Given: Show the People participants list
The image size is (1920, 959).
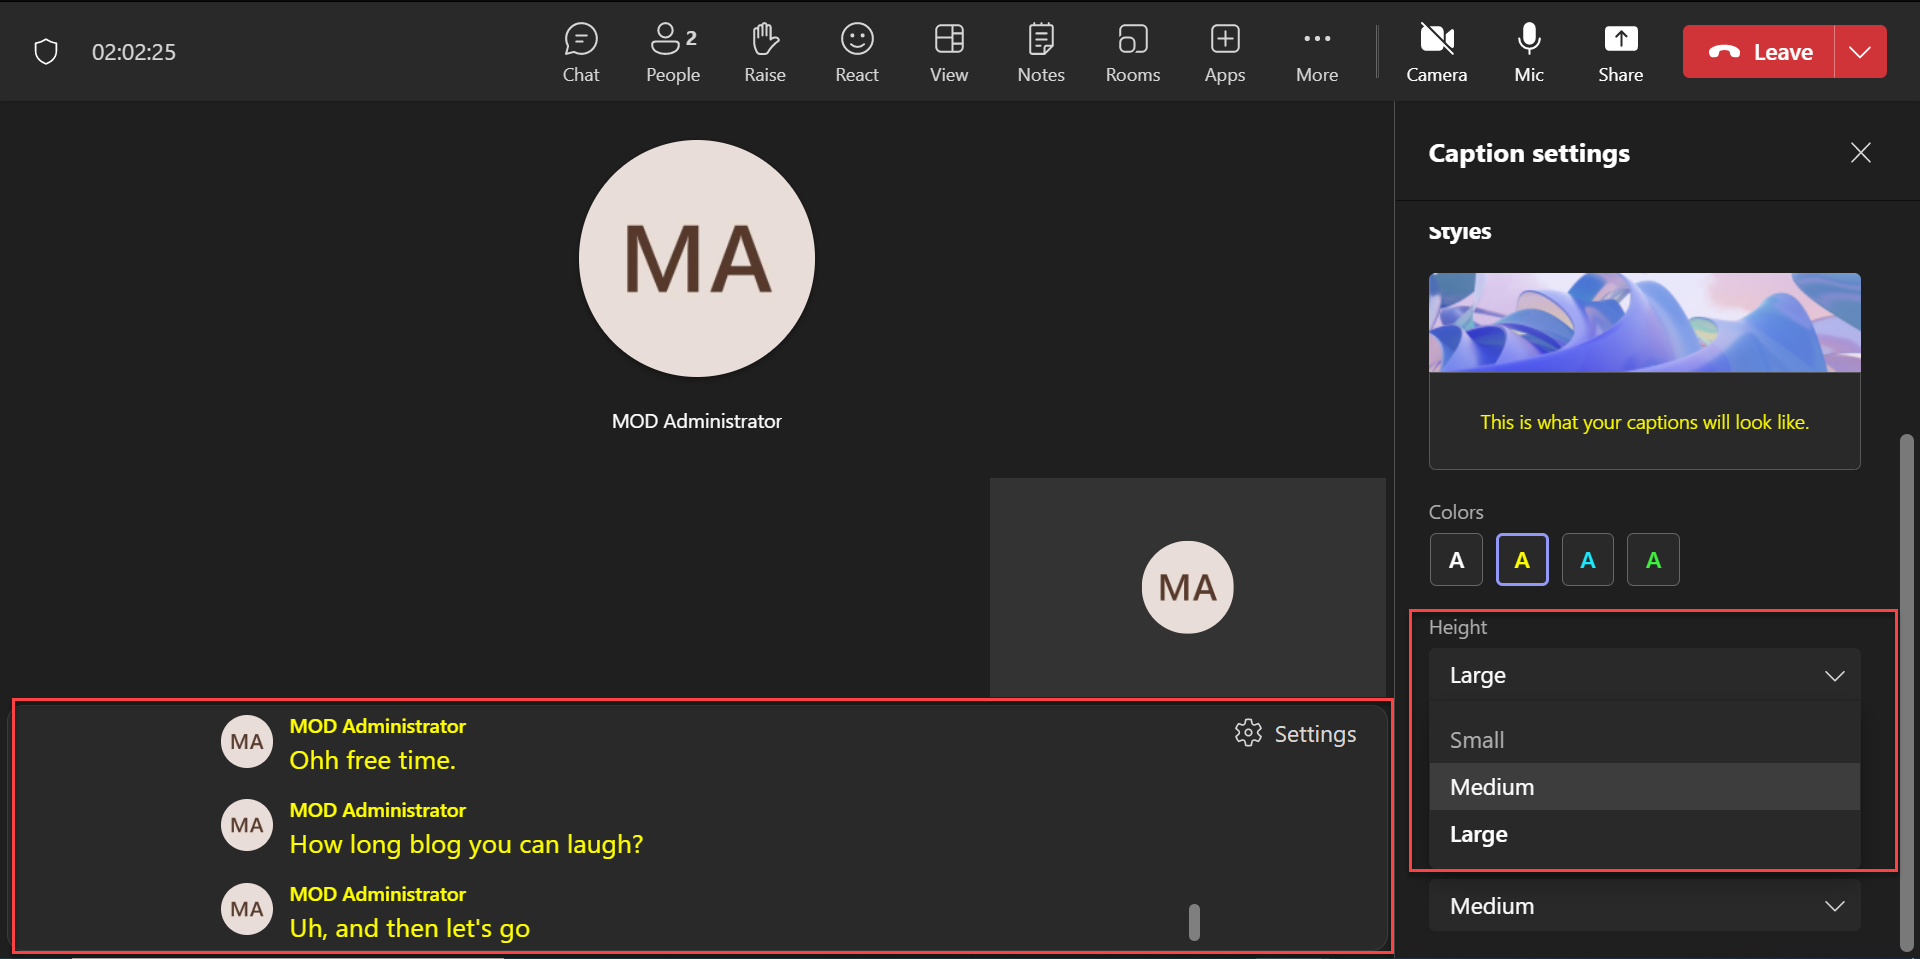Looking at the screenshot, I should click(x=672, y=52).
